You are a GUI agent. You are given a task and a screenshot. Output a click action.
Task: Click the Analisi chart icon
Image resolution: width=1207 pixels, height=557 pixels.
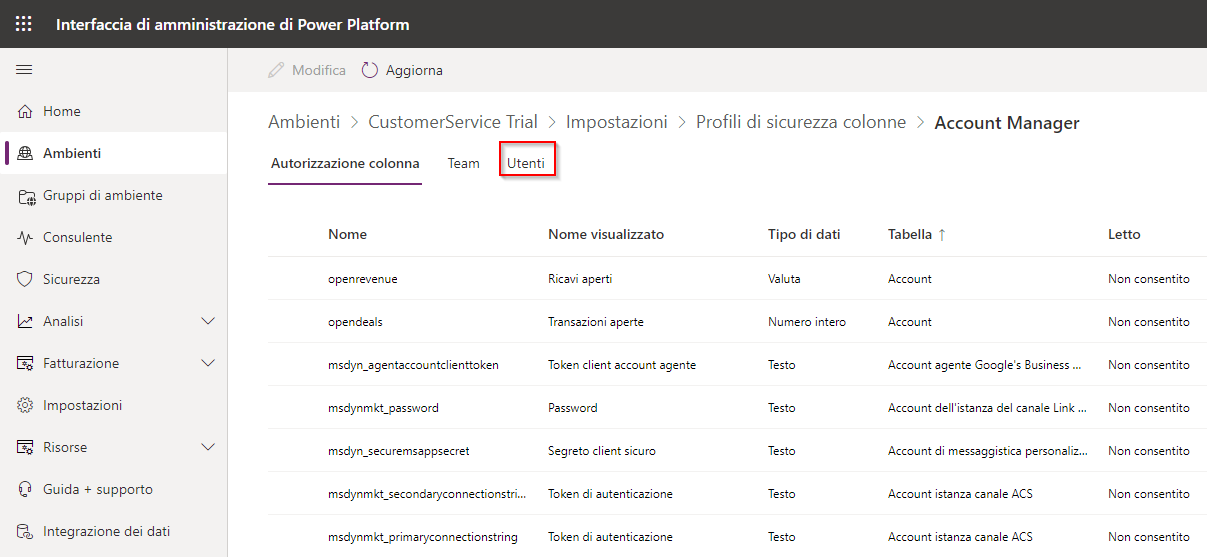[x=25, y=321]
